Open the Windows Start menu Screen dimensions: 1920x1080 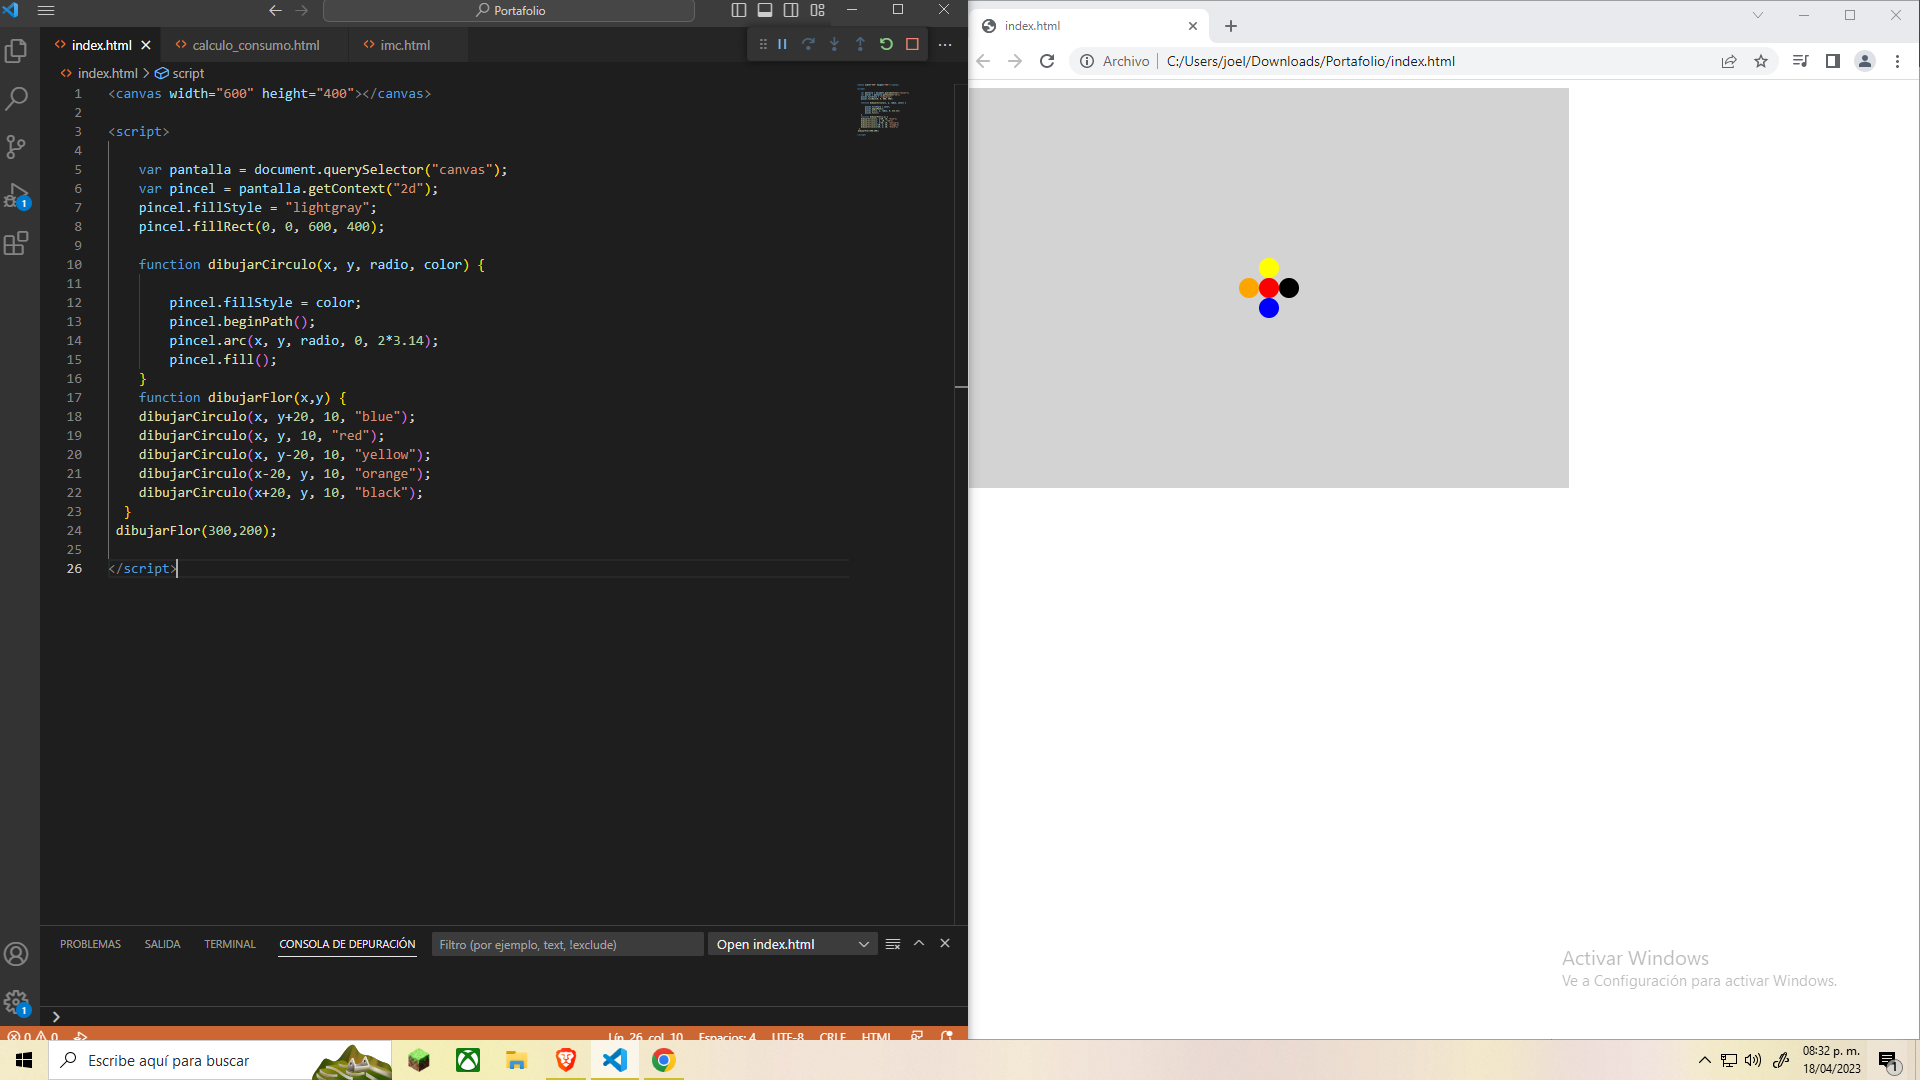point(24,1060)
